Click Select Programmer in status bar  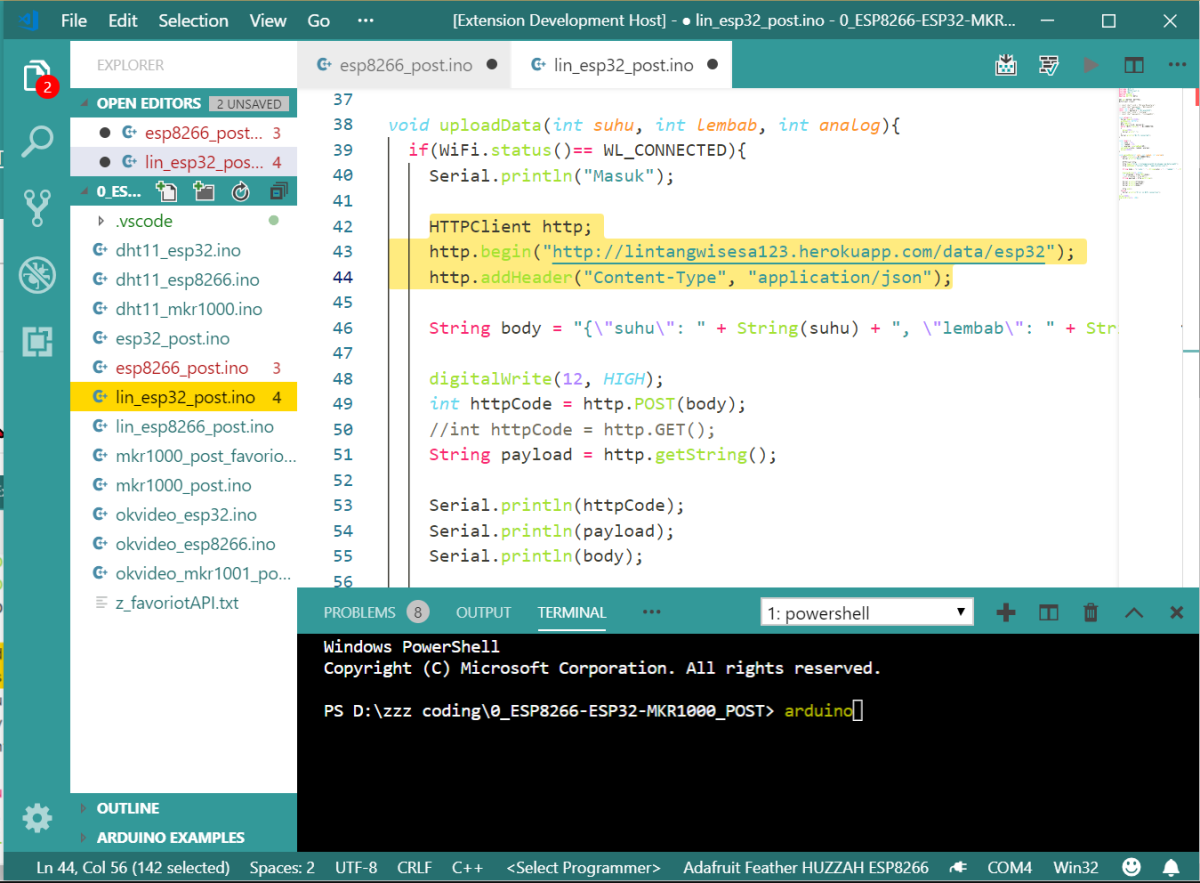(x=584, y=867)
